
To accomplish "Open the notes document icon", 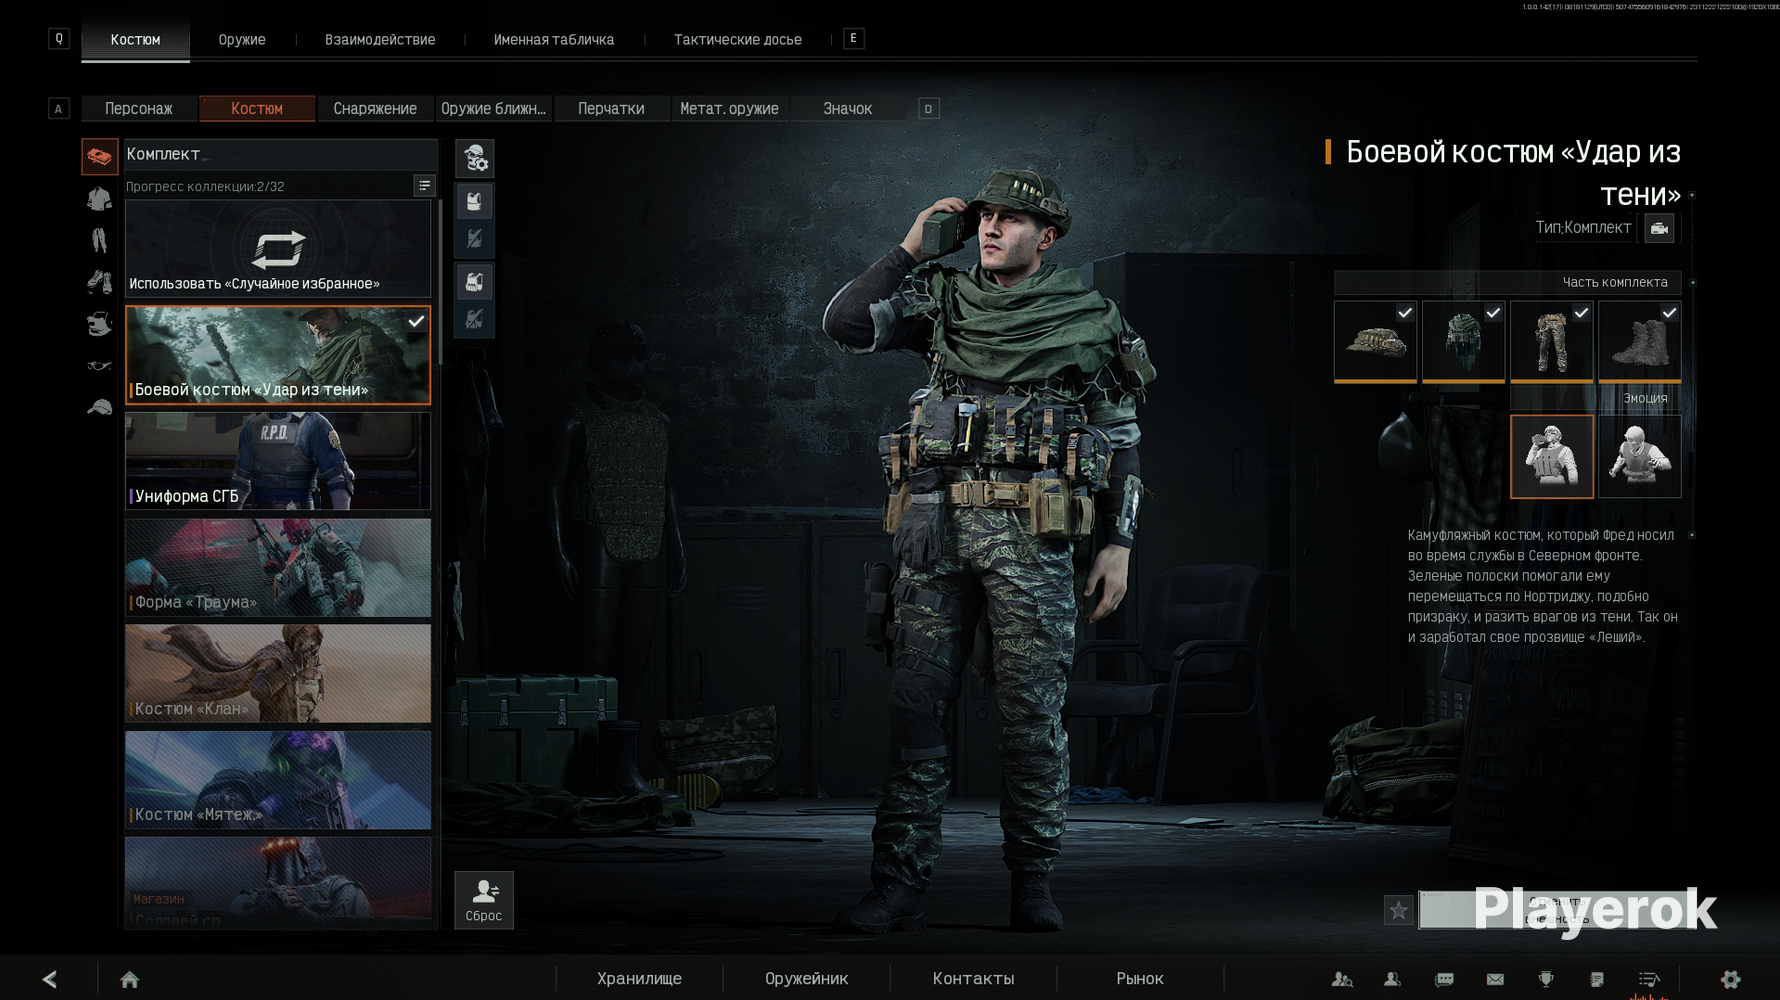I will [1597, 980].
